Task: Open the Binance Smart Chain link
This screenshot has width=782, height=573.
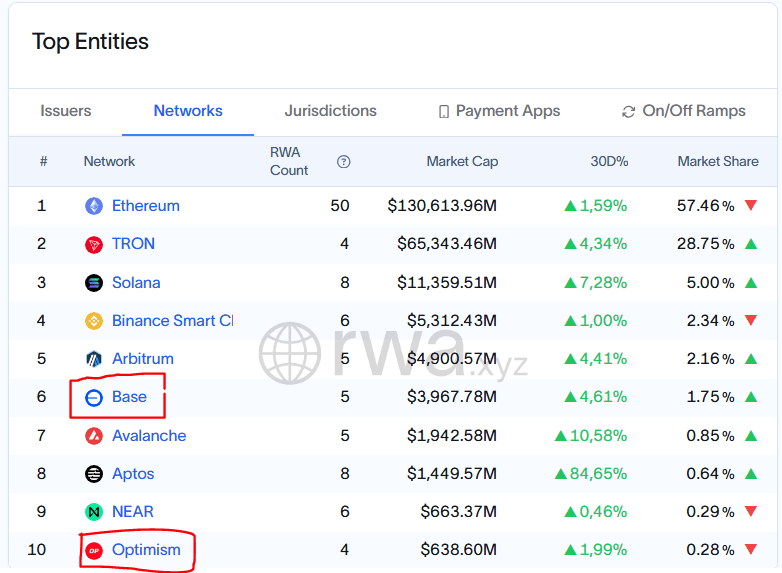Action: (173, 320)
